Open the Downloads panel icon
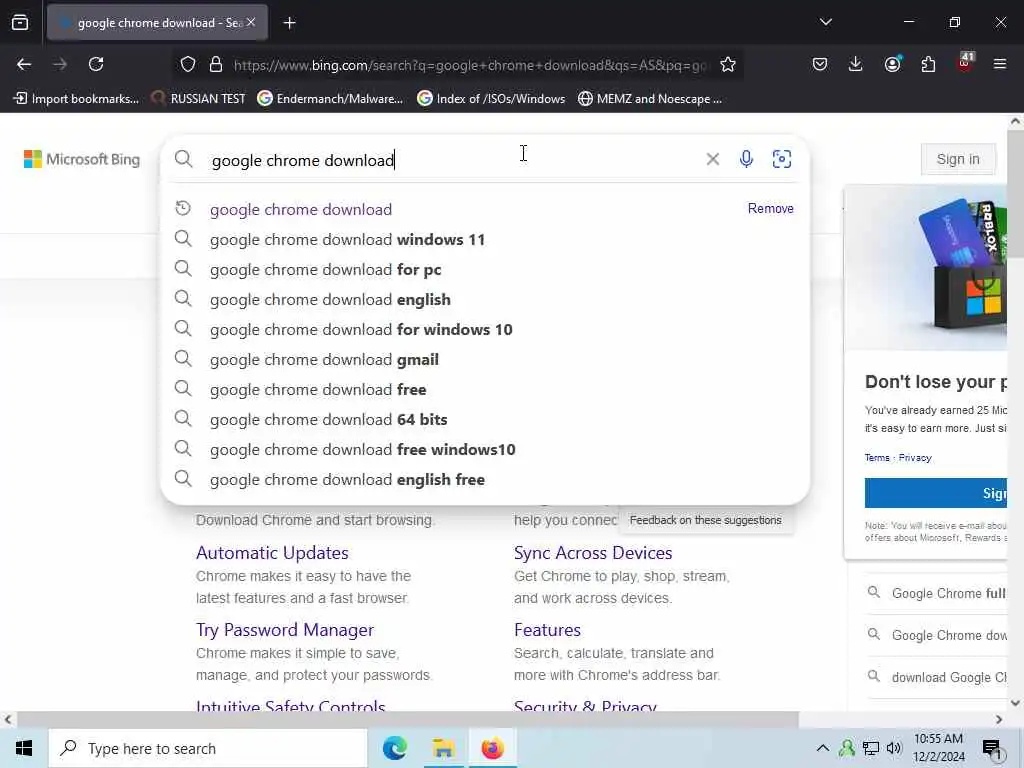This screenshot has width=1024, height=768. [x=856, y=64]
